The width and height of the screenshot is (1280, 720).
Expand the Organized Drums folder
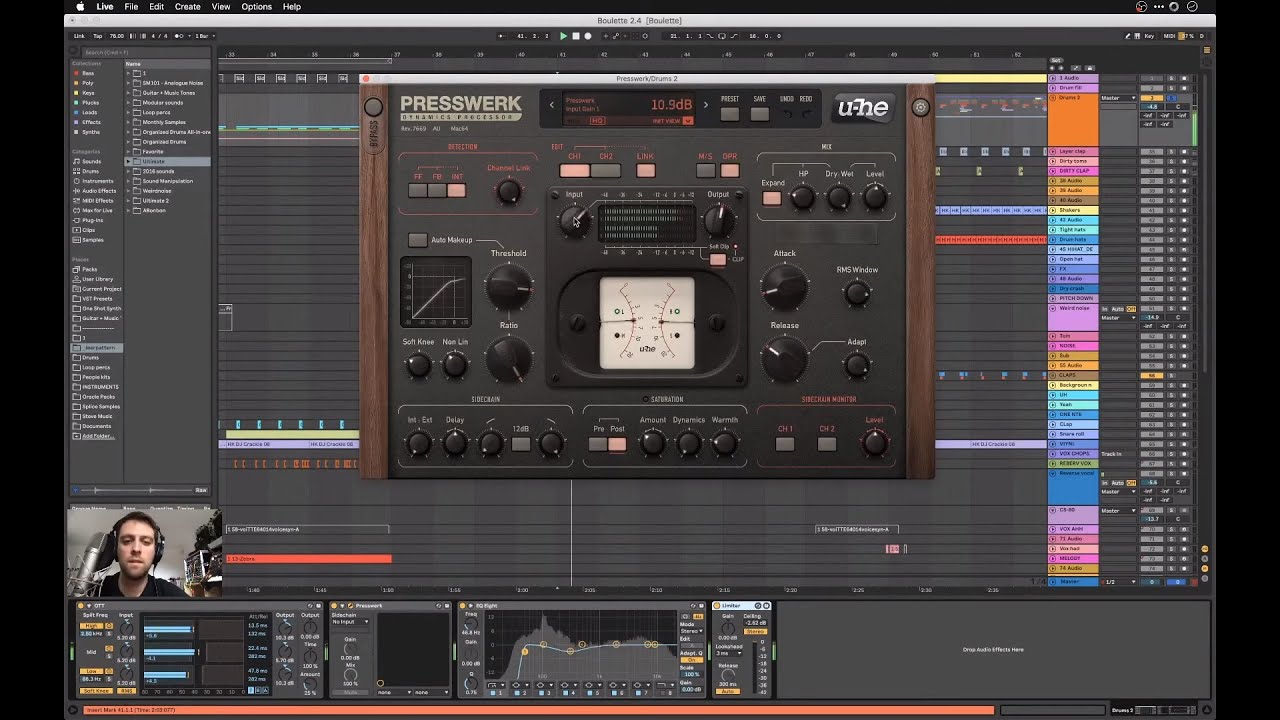point(129,142)
